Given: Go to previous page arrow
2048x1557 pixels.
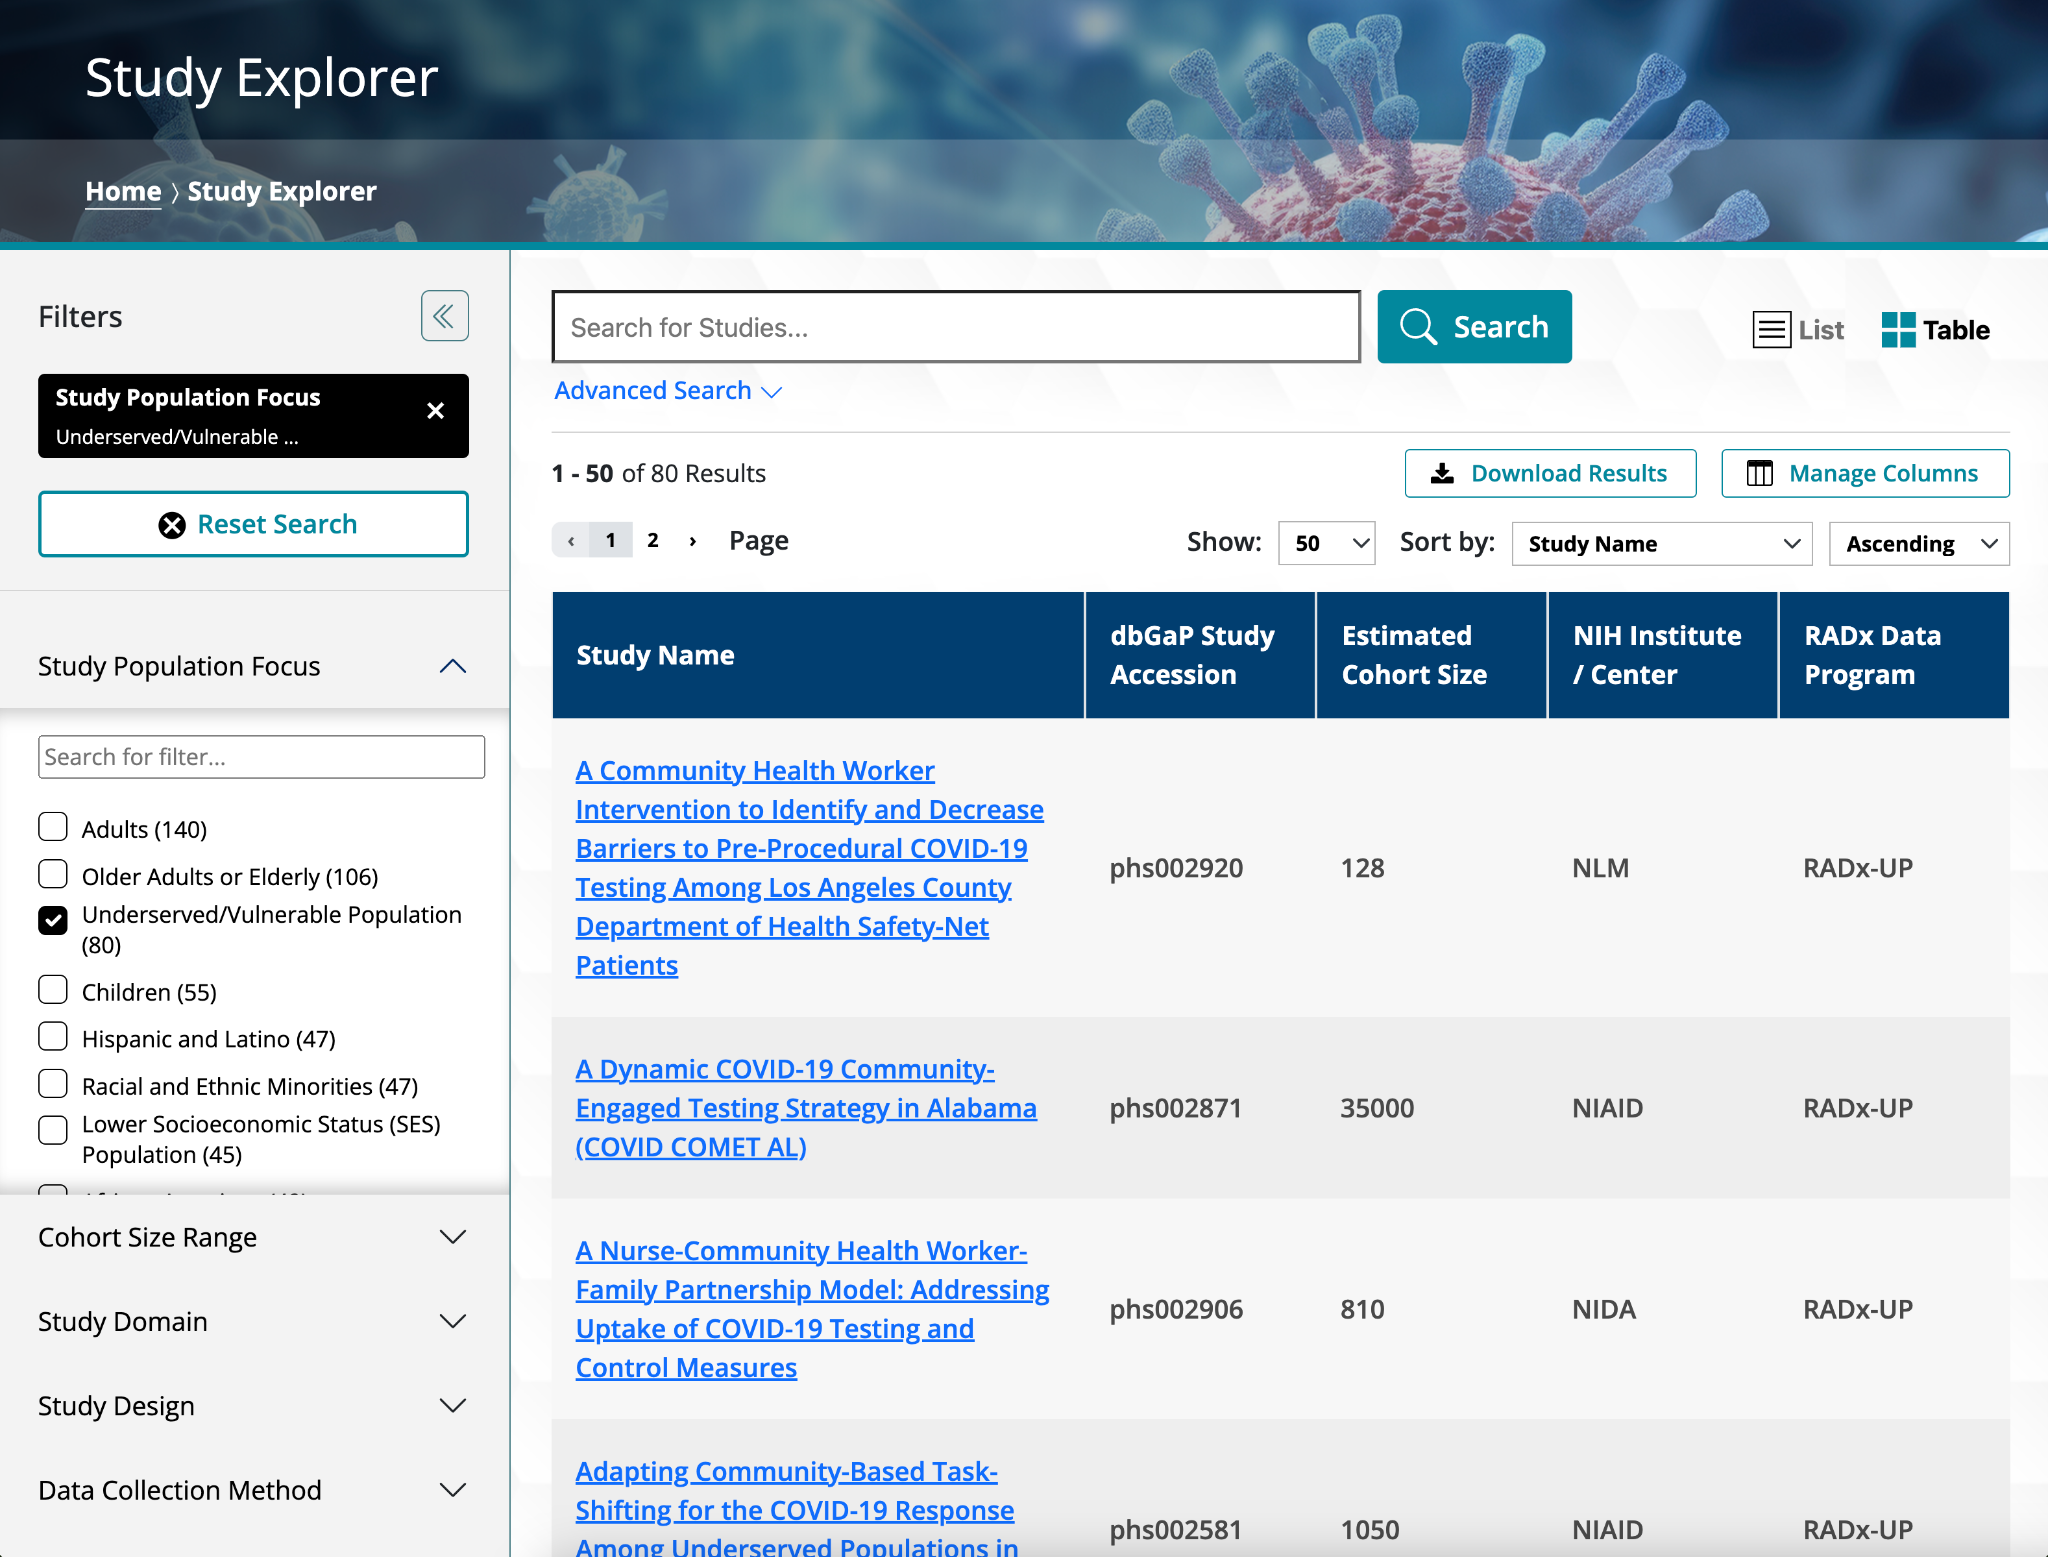Looking at the screenshot, I should coord(571,541).
